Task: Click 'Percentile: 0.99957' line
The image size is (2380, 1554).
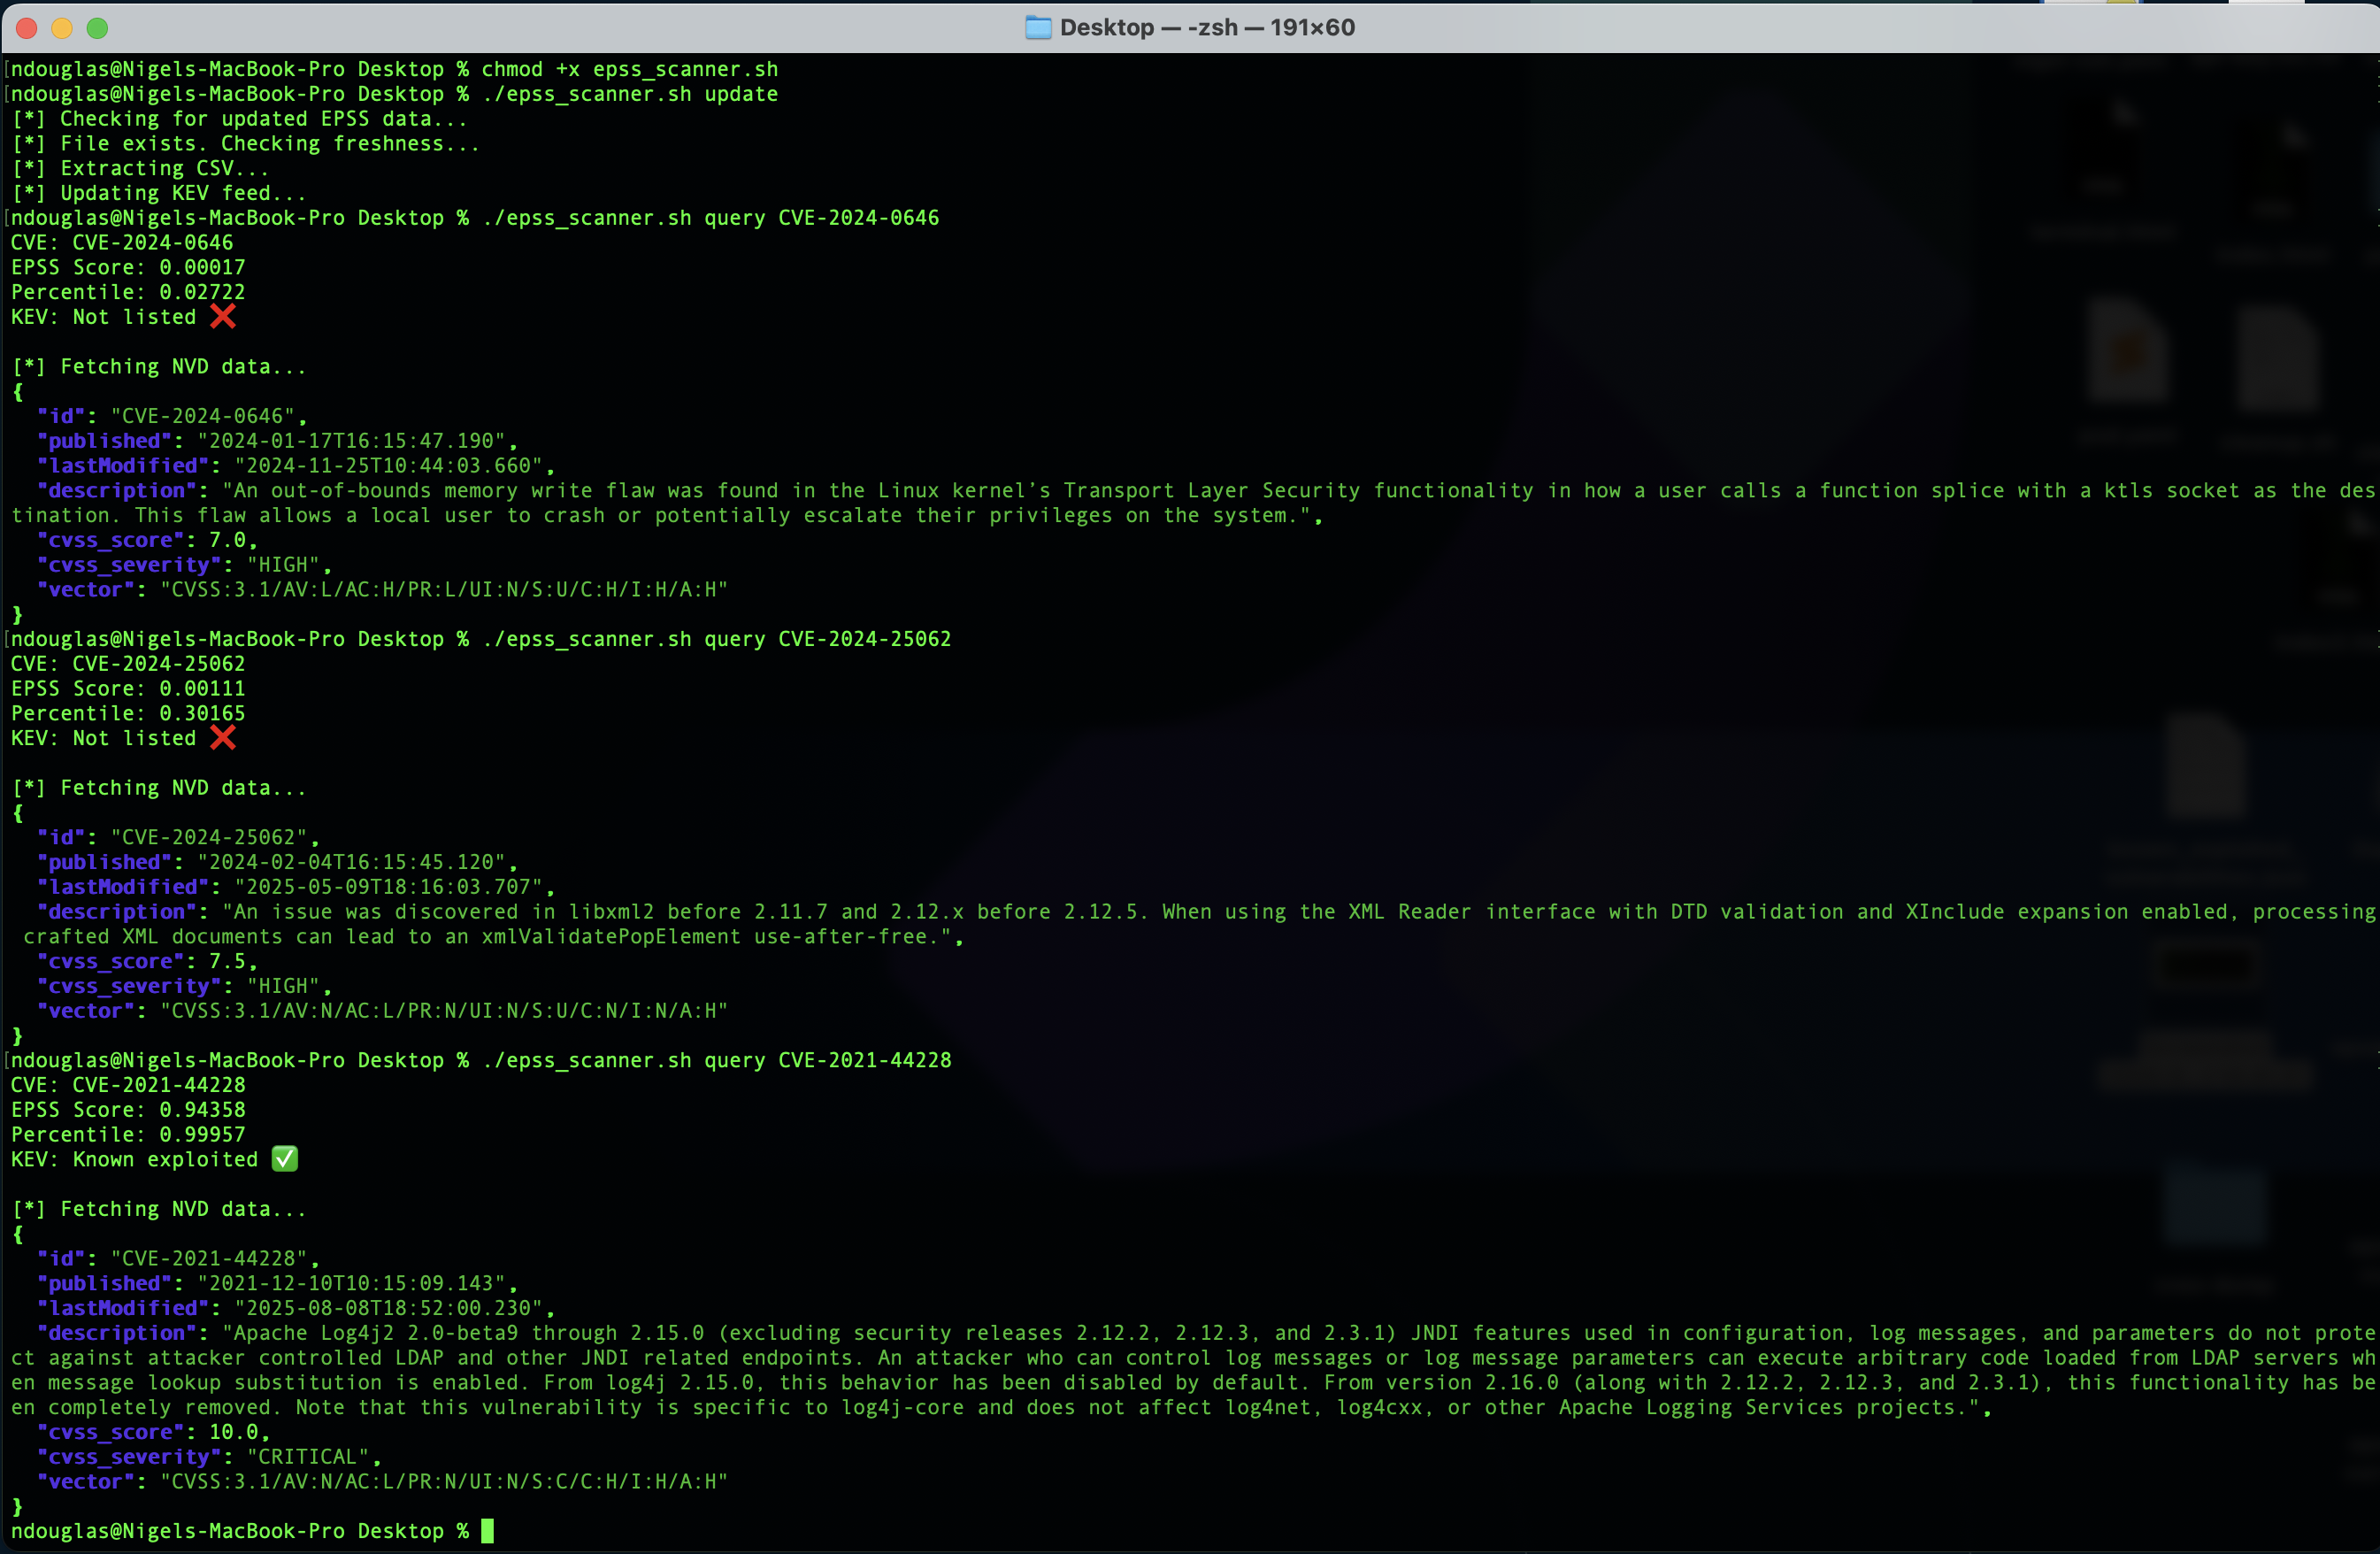Action: 128,1135
